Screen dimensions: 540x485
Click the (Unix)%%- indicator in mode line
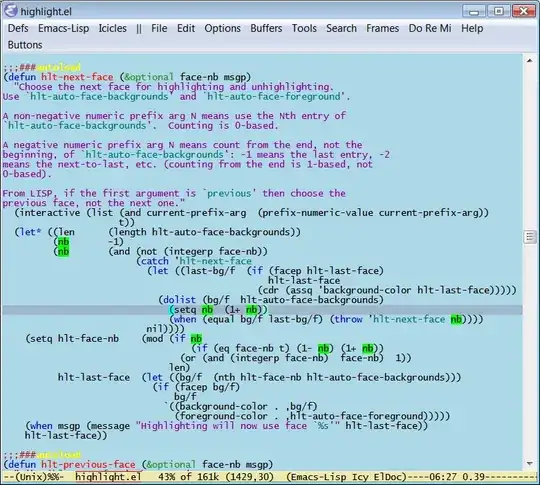[x=39, y=477]
